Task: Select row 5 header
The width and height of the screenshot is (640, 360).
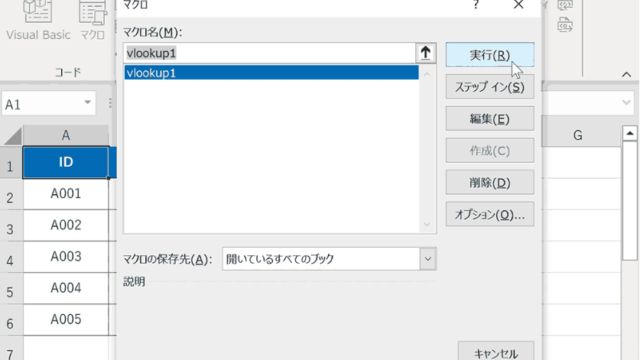Action: pyautogui.click(x=10, y=289)
